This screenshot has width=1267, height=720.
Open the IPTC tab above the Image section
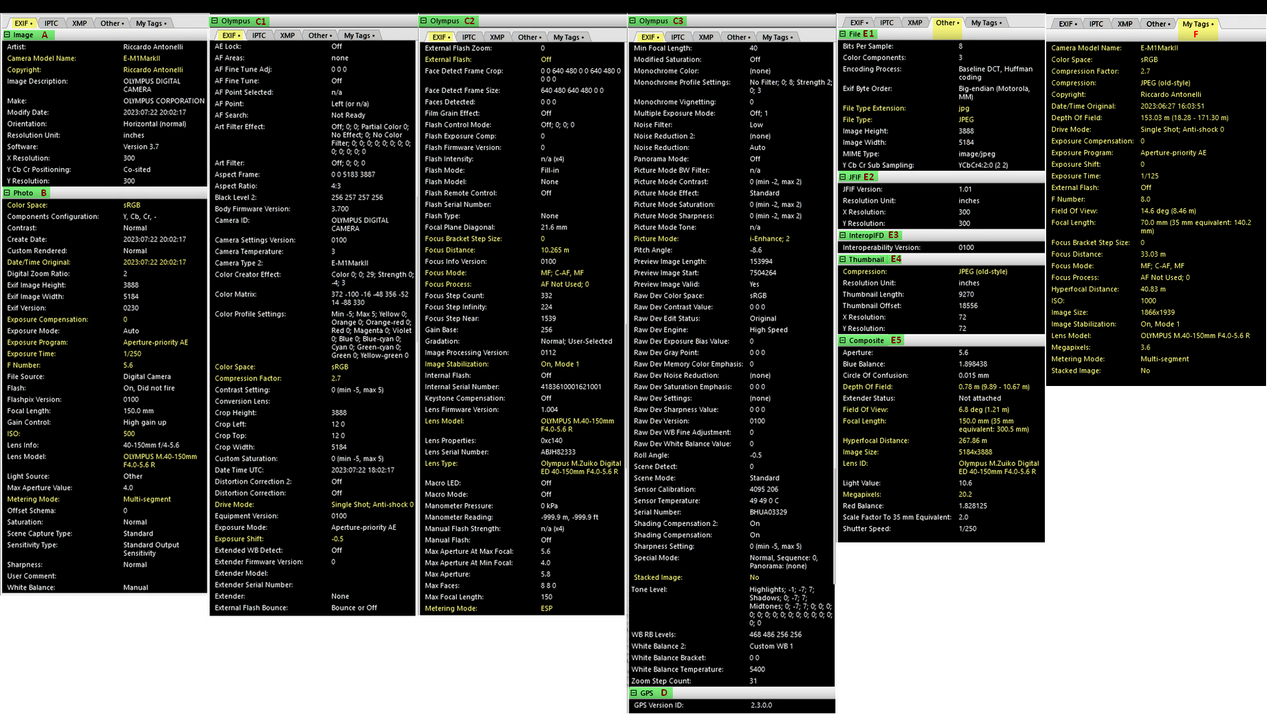pos(50,23)
